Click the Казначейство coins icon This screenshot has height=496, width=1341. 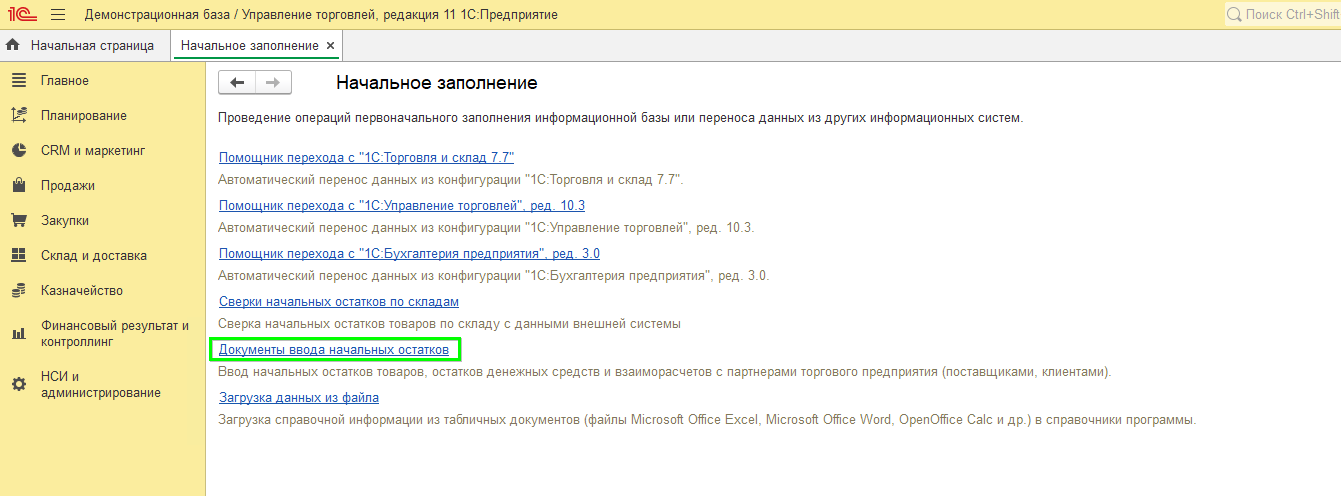[19, 291]
